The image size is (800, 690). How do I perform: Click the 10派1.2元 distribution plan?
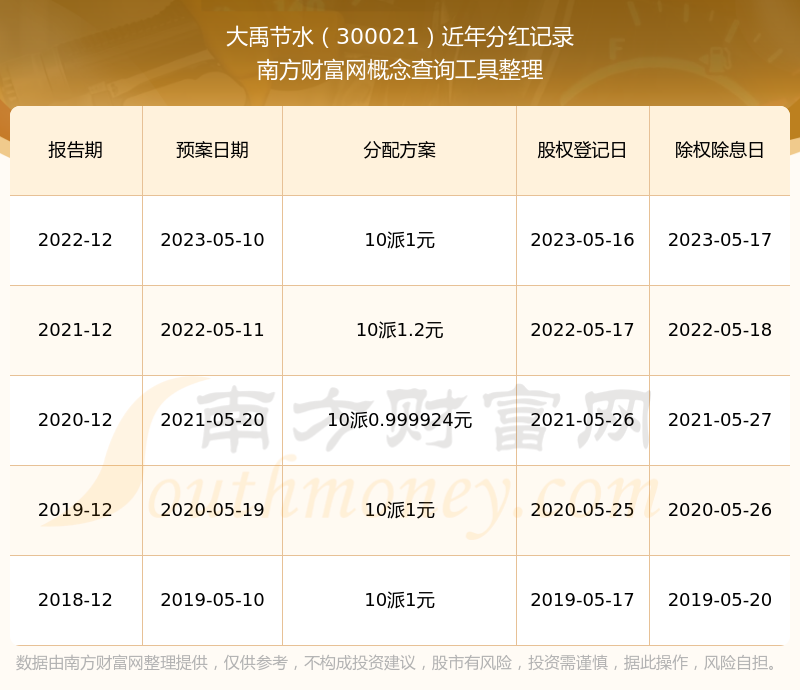(399, 330)
